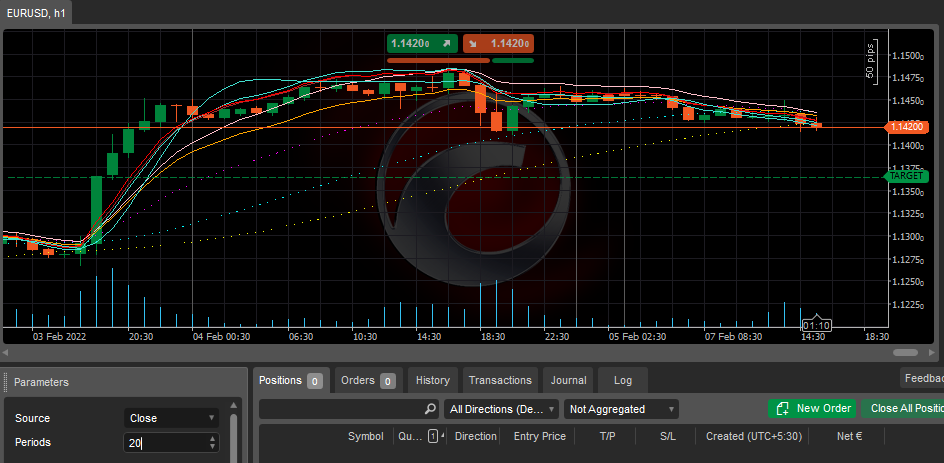Viewport: 944px width, 463px height.
Task: Click the T/P column header
Action: pos(607,436)
